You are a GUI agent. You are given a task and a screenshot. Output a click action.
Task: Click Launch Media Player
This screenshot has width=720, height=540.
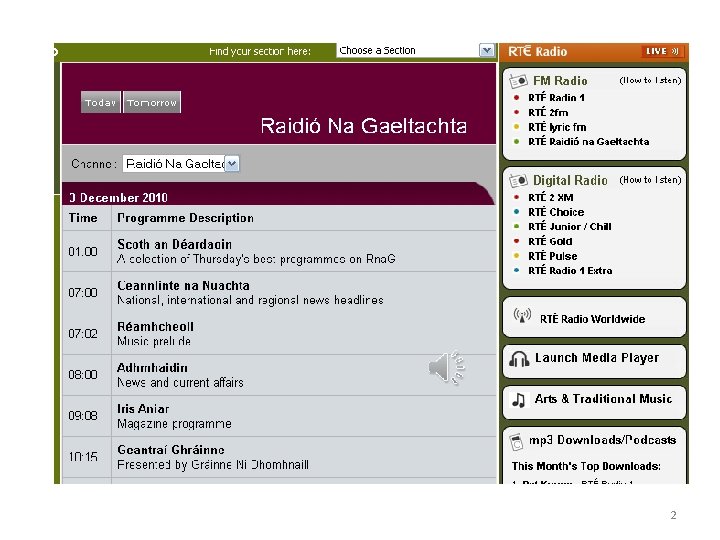[x=597, y=358]
